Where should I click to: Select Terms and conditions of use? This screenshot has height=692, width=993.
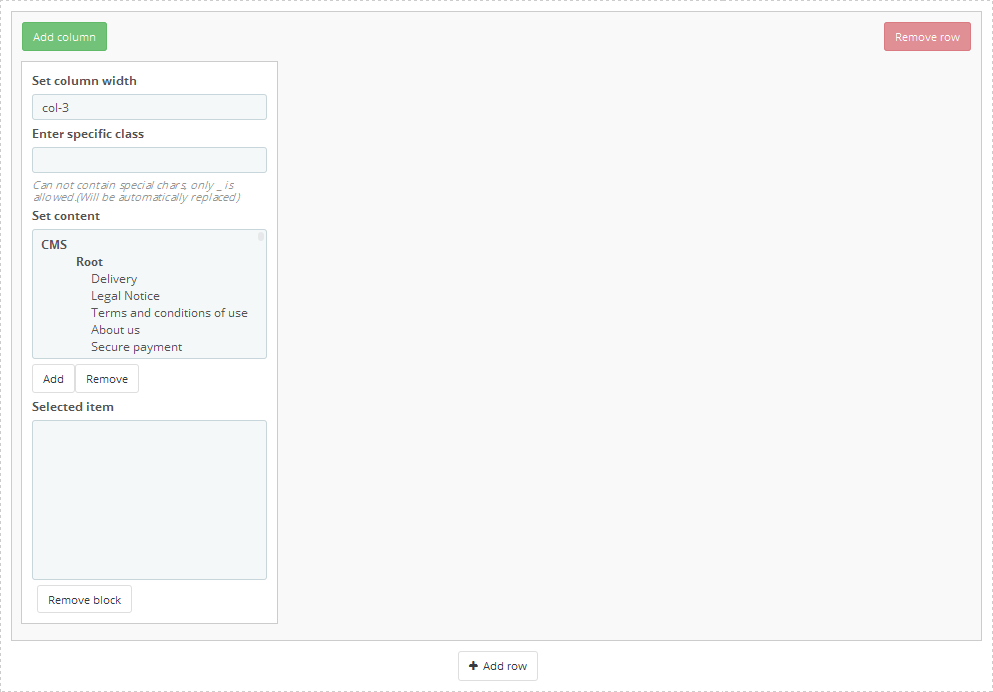tap(169, 313)
